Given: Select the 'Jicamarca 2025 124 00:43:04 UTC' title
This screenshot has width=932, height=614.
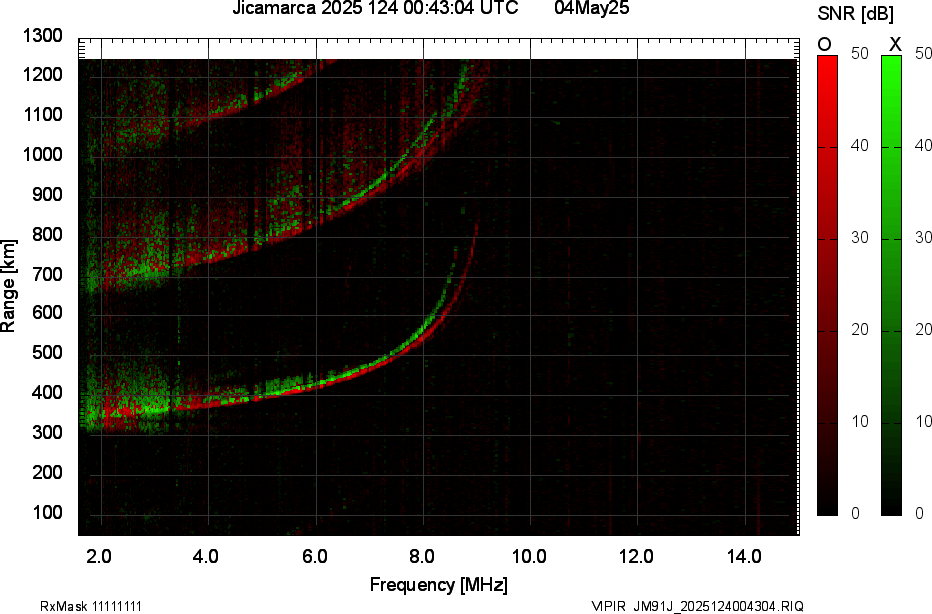Looking at the screenshot, I should (x=375, y=8).
